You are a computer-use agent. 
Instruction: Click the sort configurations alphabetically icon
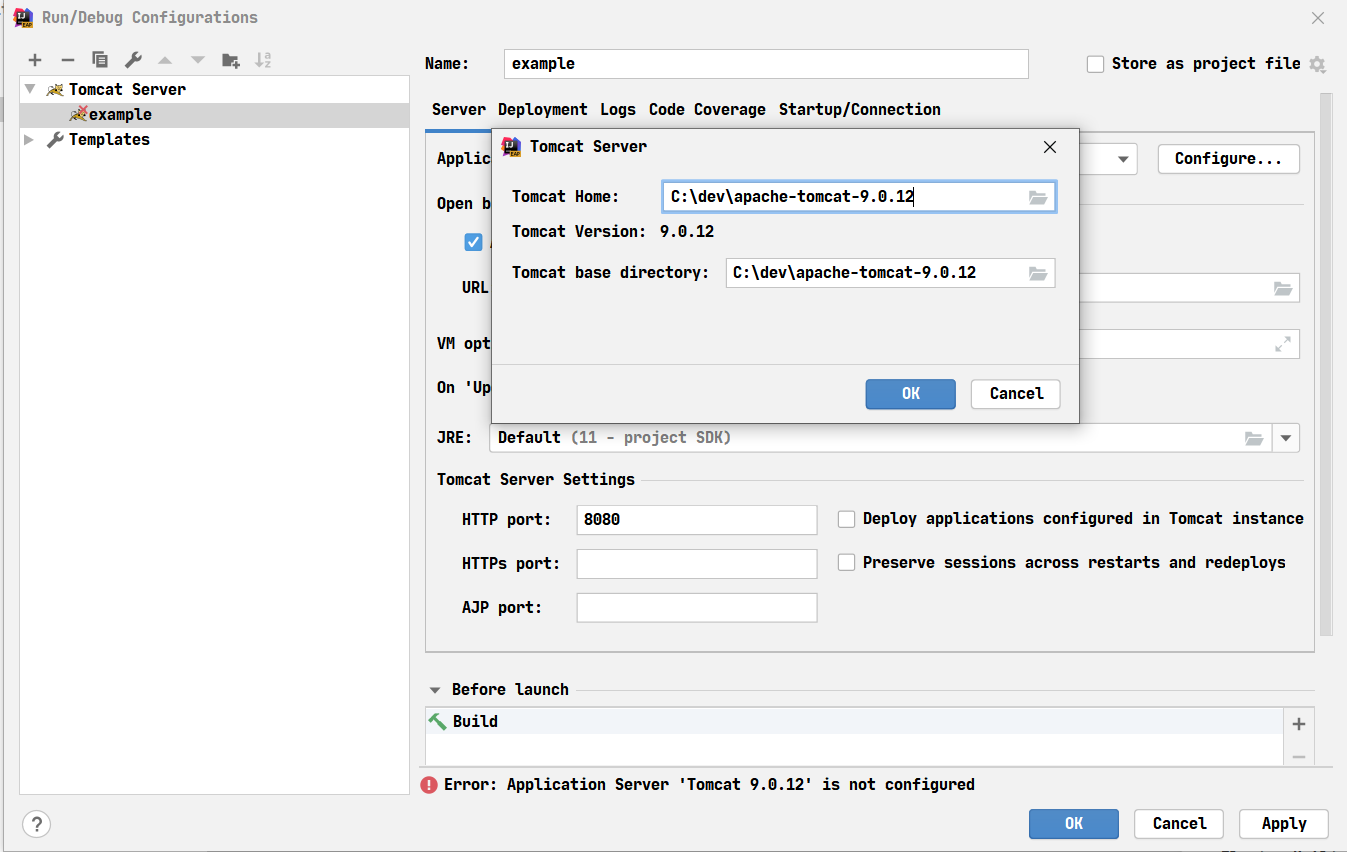click(263, 60)
